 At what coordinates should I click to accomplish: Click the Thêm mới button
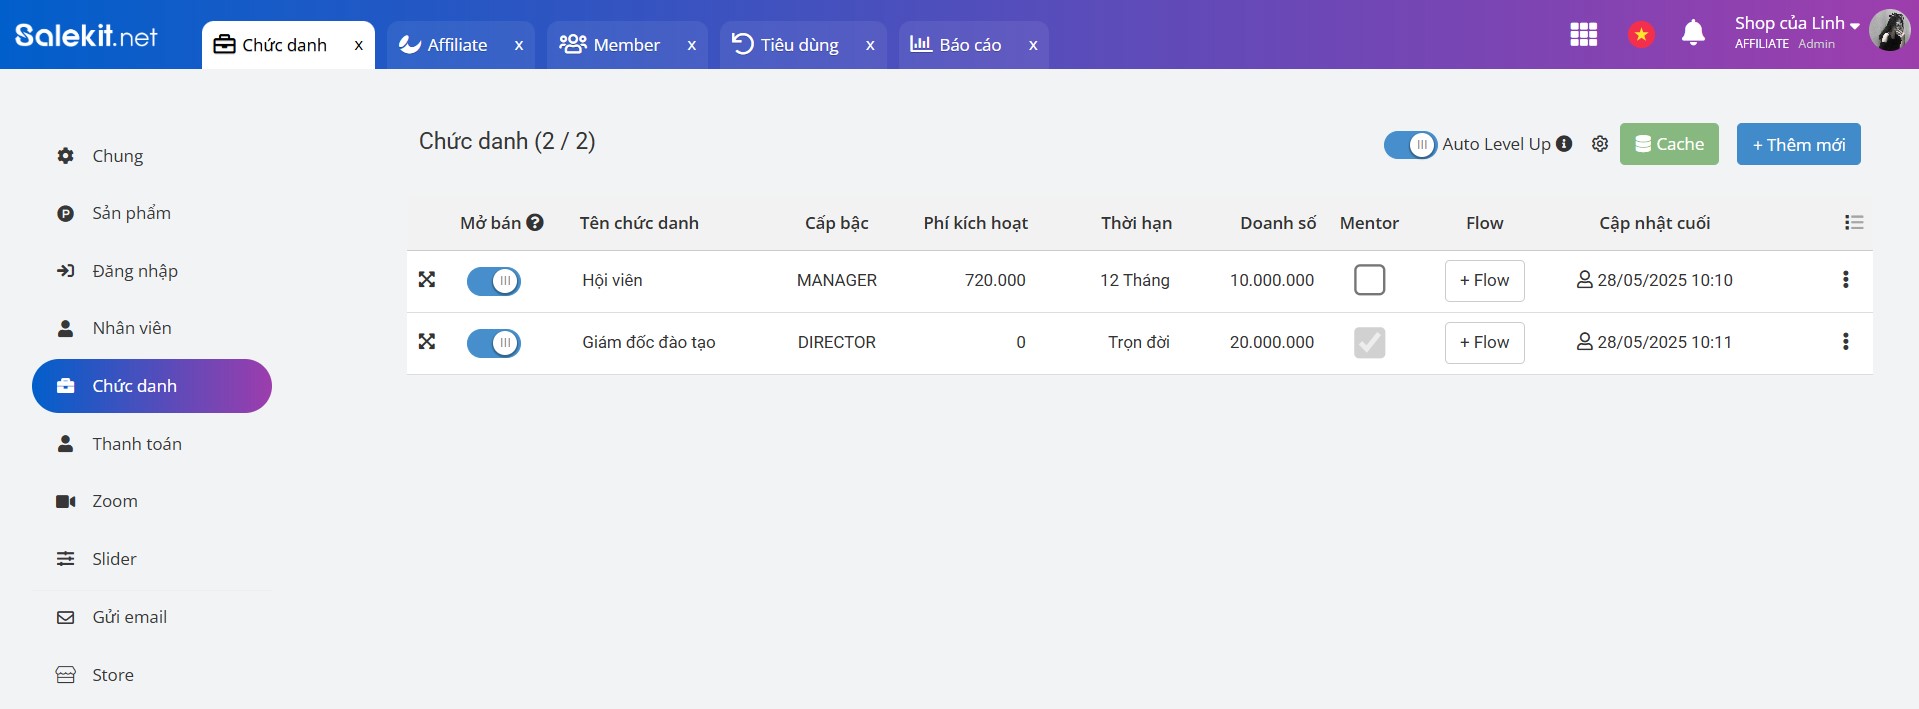coord(1798,144)
